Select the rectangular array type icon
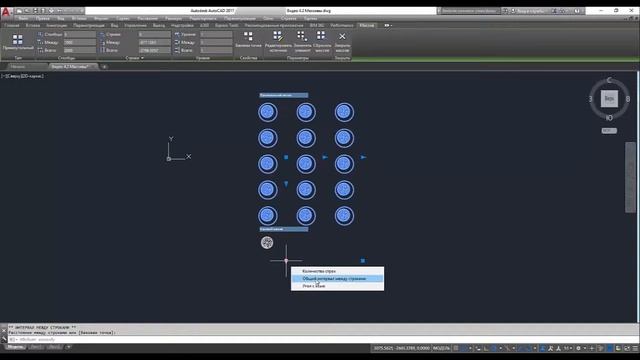The width and height of the screenshot is (640, 360). [18, 39]
